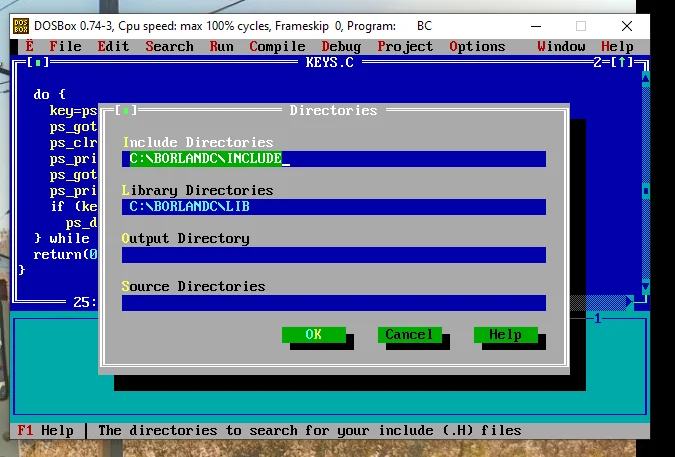This screenshot has width=675, height=457.
Task: Confirm the directories with OK
Action: click(314, 335)
